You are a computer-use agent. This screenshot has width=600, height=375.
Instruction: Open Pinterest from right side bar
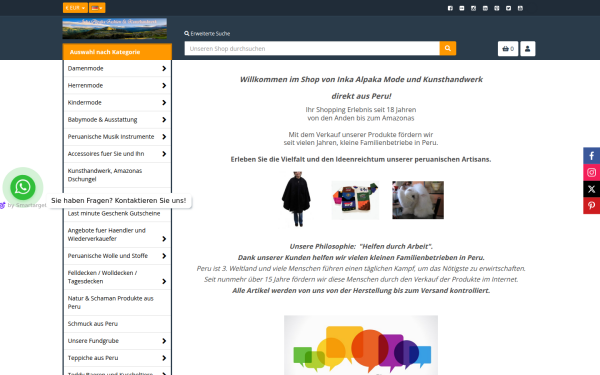[x=592, y=206]
